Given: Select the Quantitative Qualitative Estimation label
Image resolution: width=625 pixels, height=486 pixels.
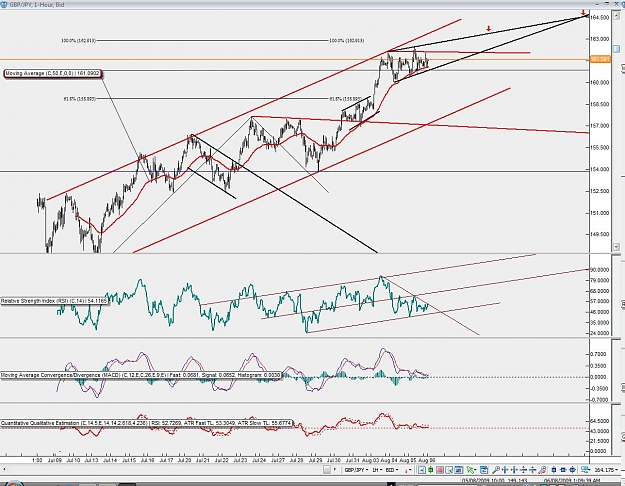Looking at the screenshot, I should pos(146,423).
